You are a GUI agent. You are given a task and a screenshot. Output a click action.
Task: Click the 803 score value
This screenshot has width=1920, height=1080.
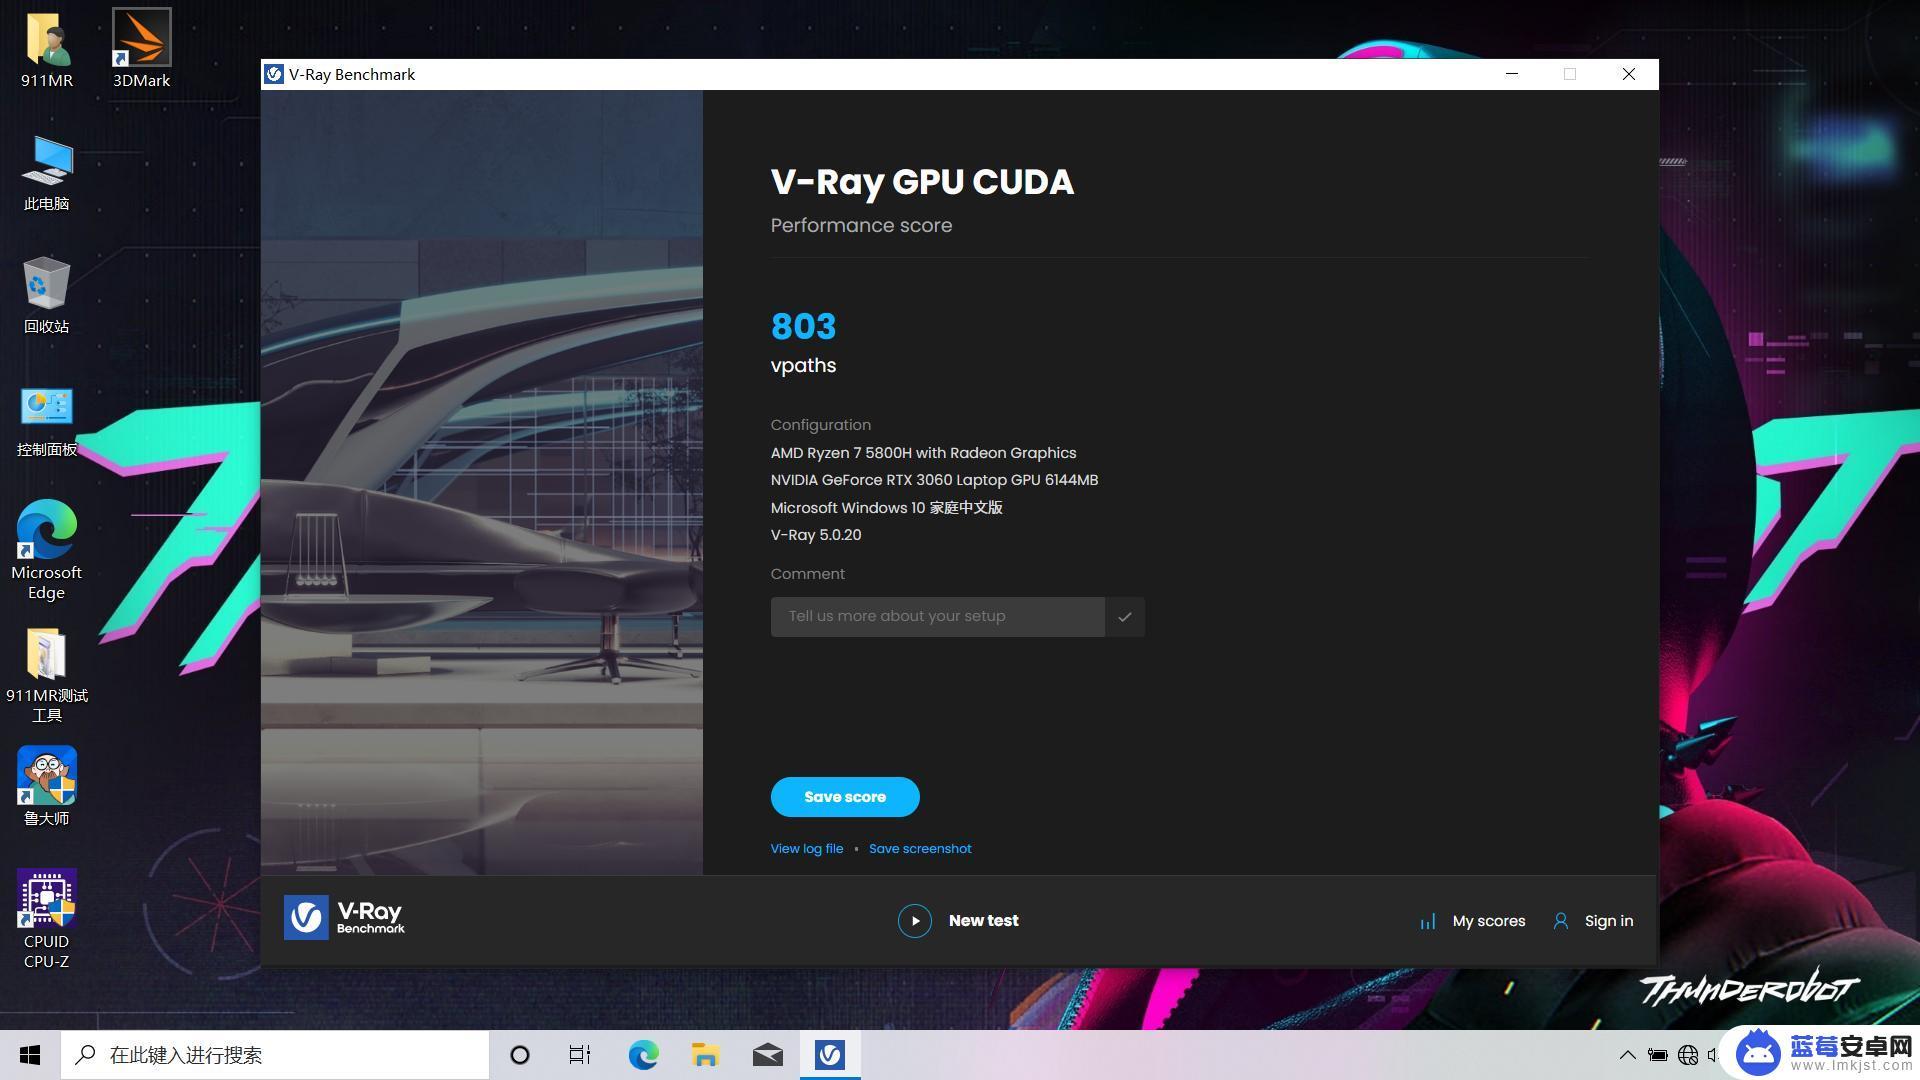click(x=803, y=327)
